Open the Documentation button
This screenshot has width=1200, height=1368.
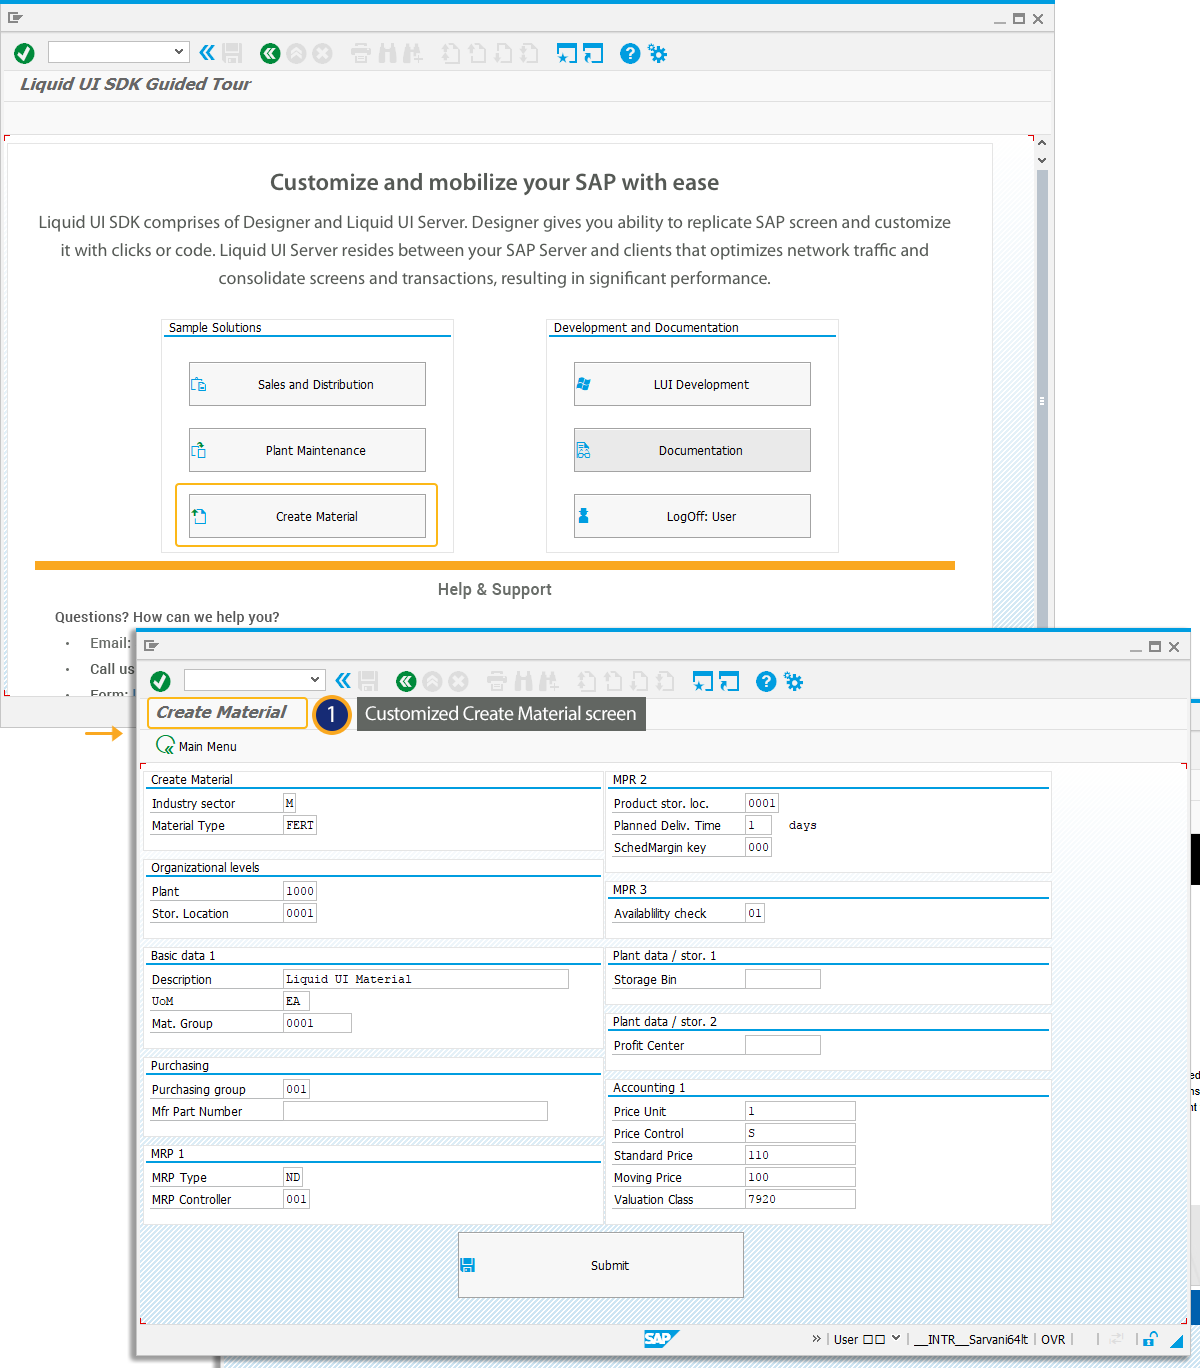coord(692,450)
